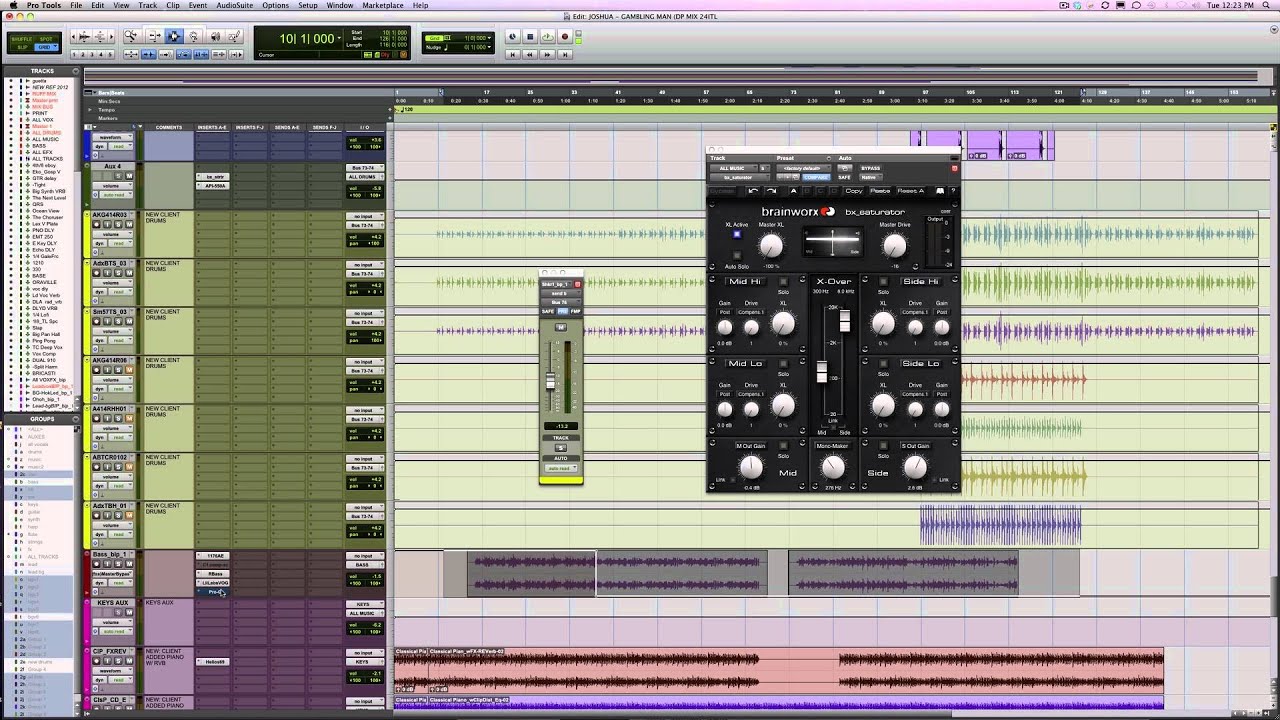Click the M Out Gain knob
1280x720 pixels.
(751, 467)
